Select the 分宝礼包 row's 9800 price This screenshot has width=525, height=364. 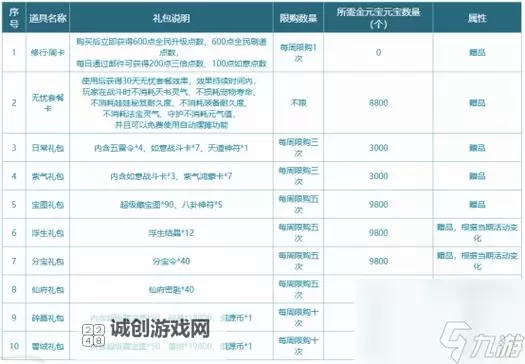(378, 261)
